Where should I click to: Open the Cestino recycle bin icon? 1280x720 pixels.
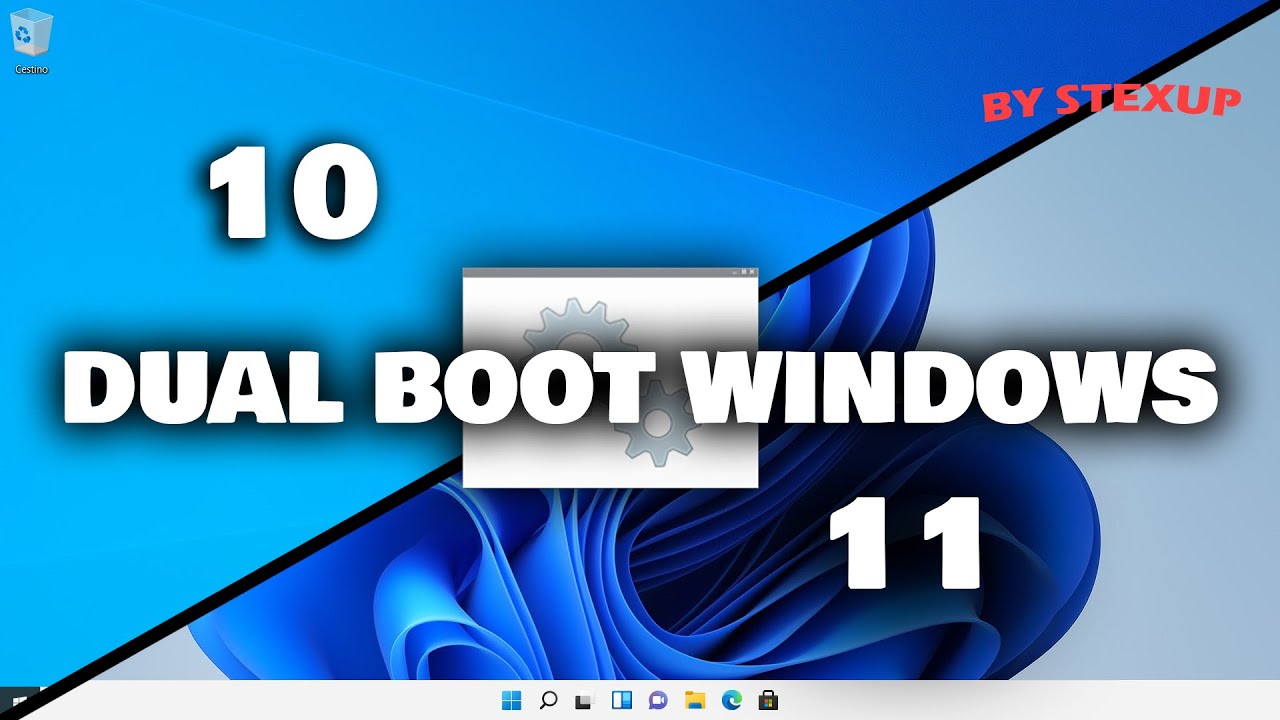click(31, 40)
